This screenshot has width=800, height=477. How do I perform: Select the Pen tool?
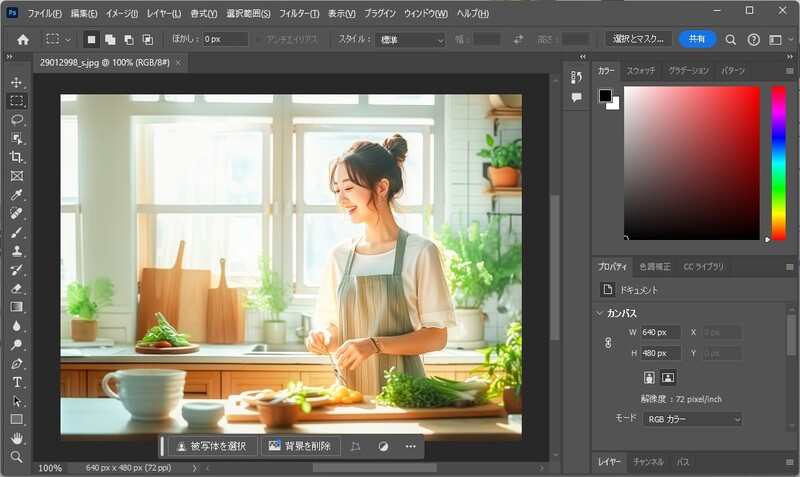16,364
